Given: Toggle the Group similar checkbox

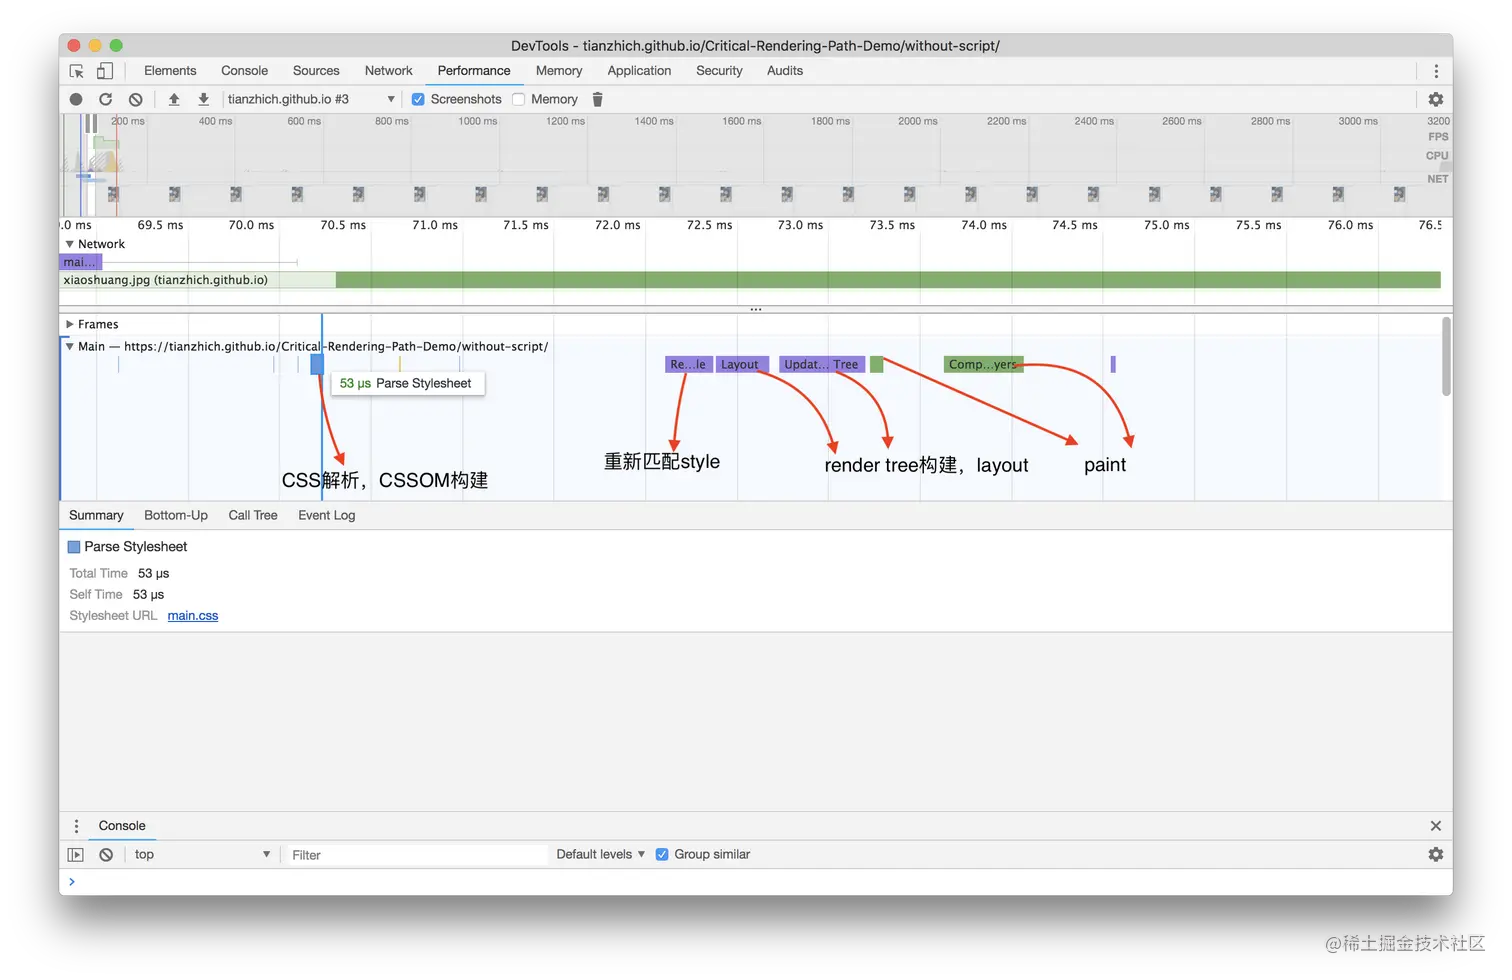Looking at the screenshot, I should pyautogui.click(x=661, y=854).
